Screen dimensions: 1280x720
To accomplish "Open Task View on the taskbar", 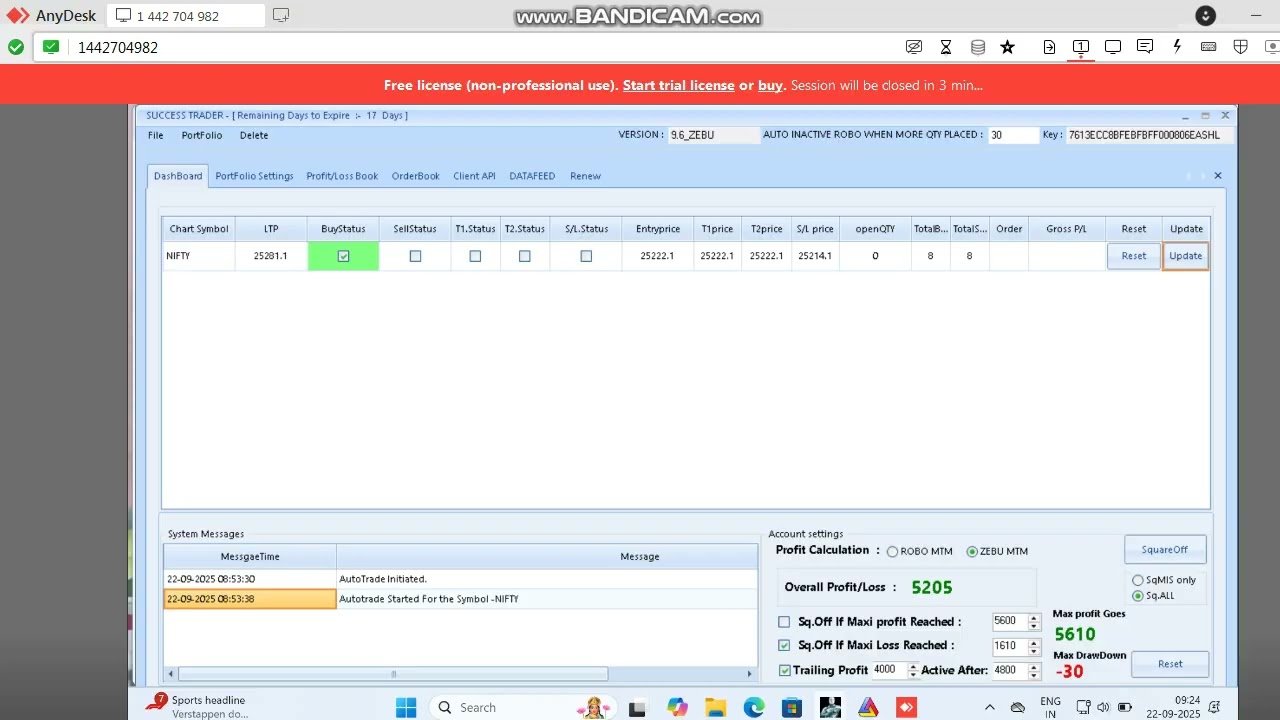I will [x=636, y=707].
